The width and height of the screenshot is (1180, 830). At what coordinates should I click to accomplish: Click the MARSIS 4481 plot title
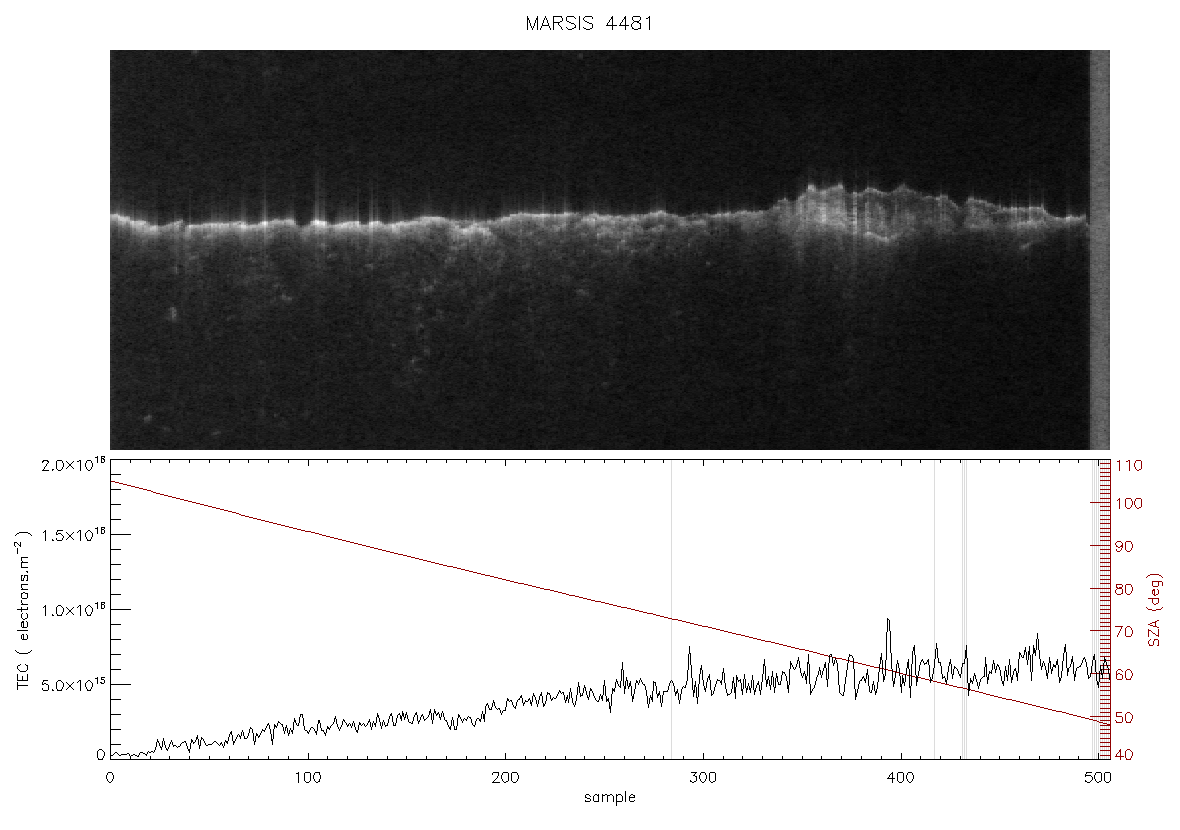pos(588,23)
